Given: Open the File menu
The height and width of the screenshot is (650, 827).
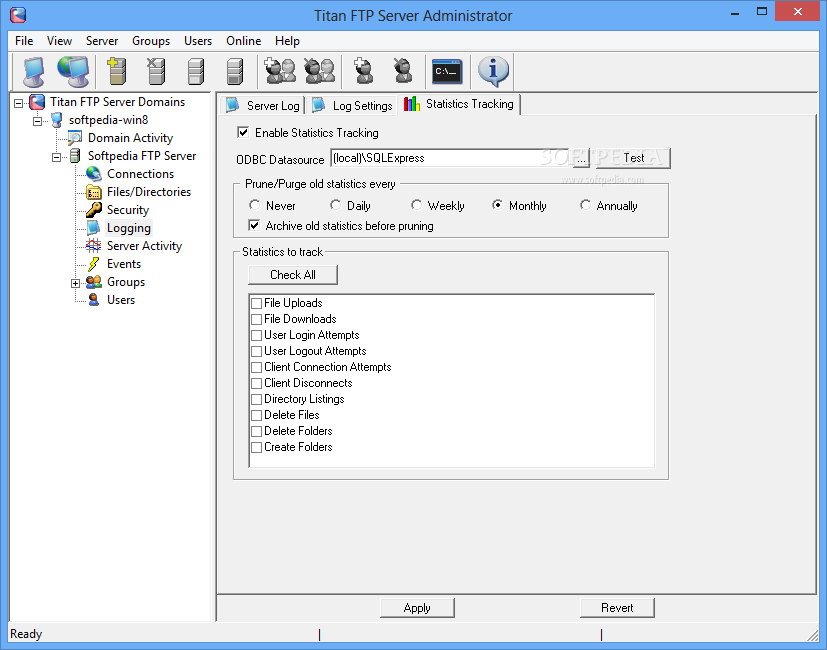Looking at the screenshot, I should click(24, 41).
